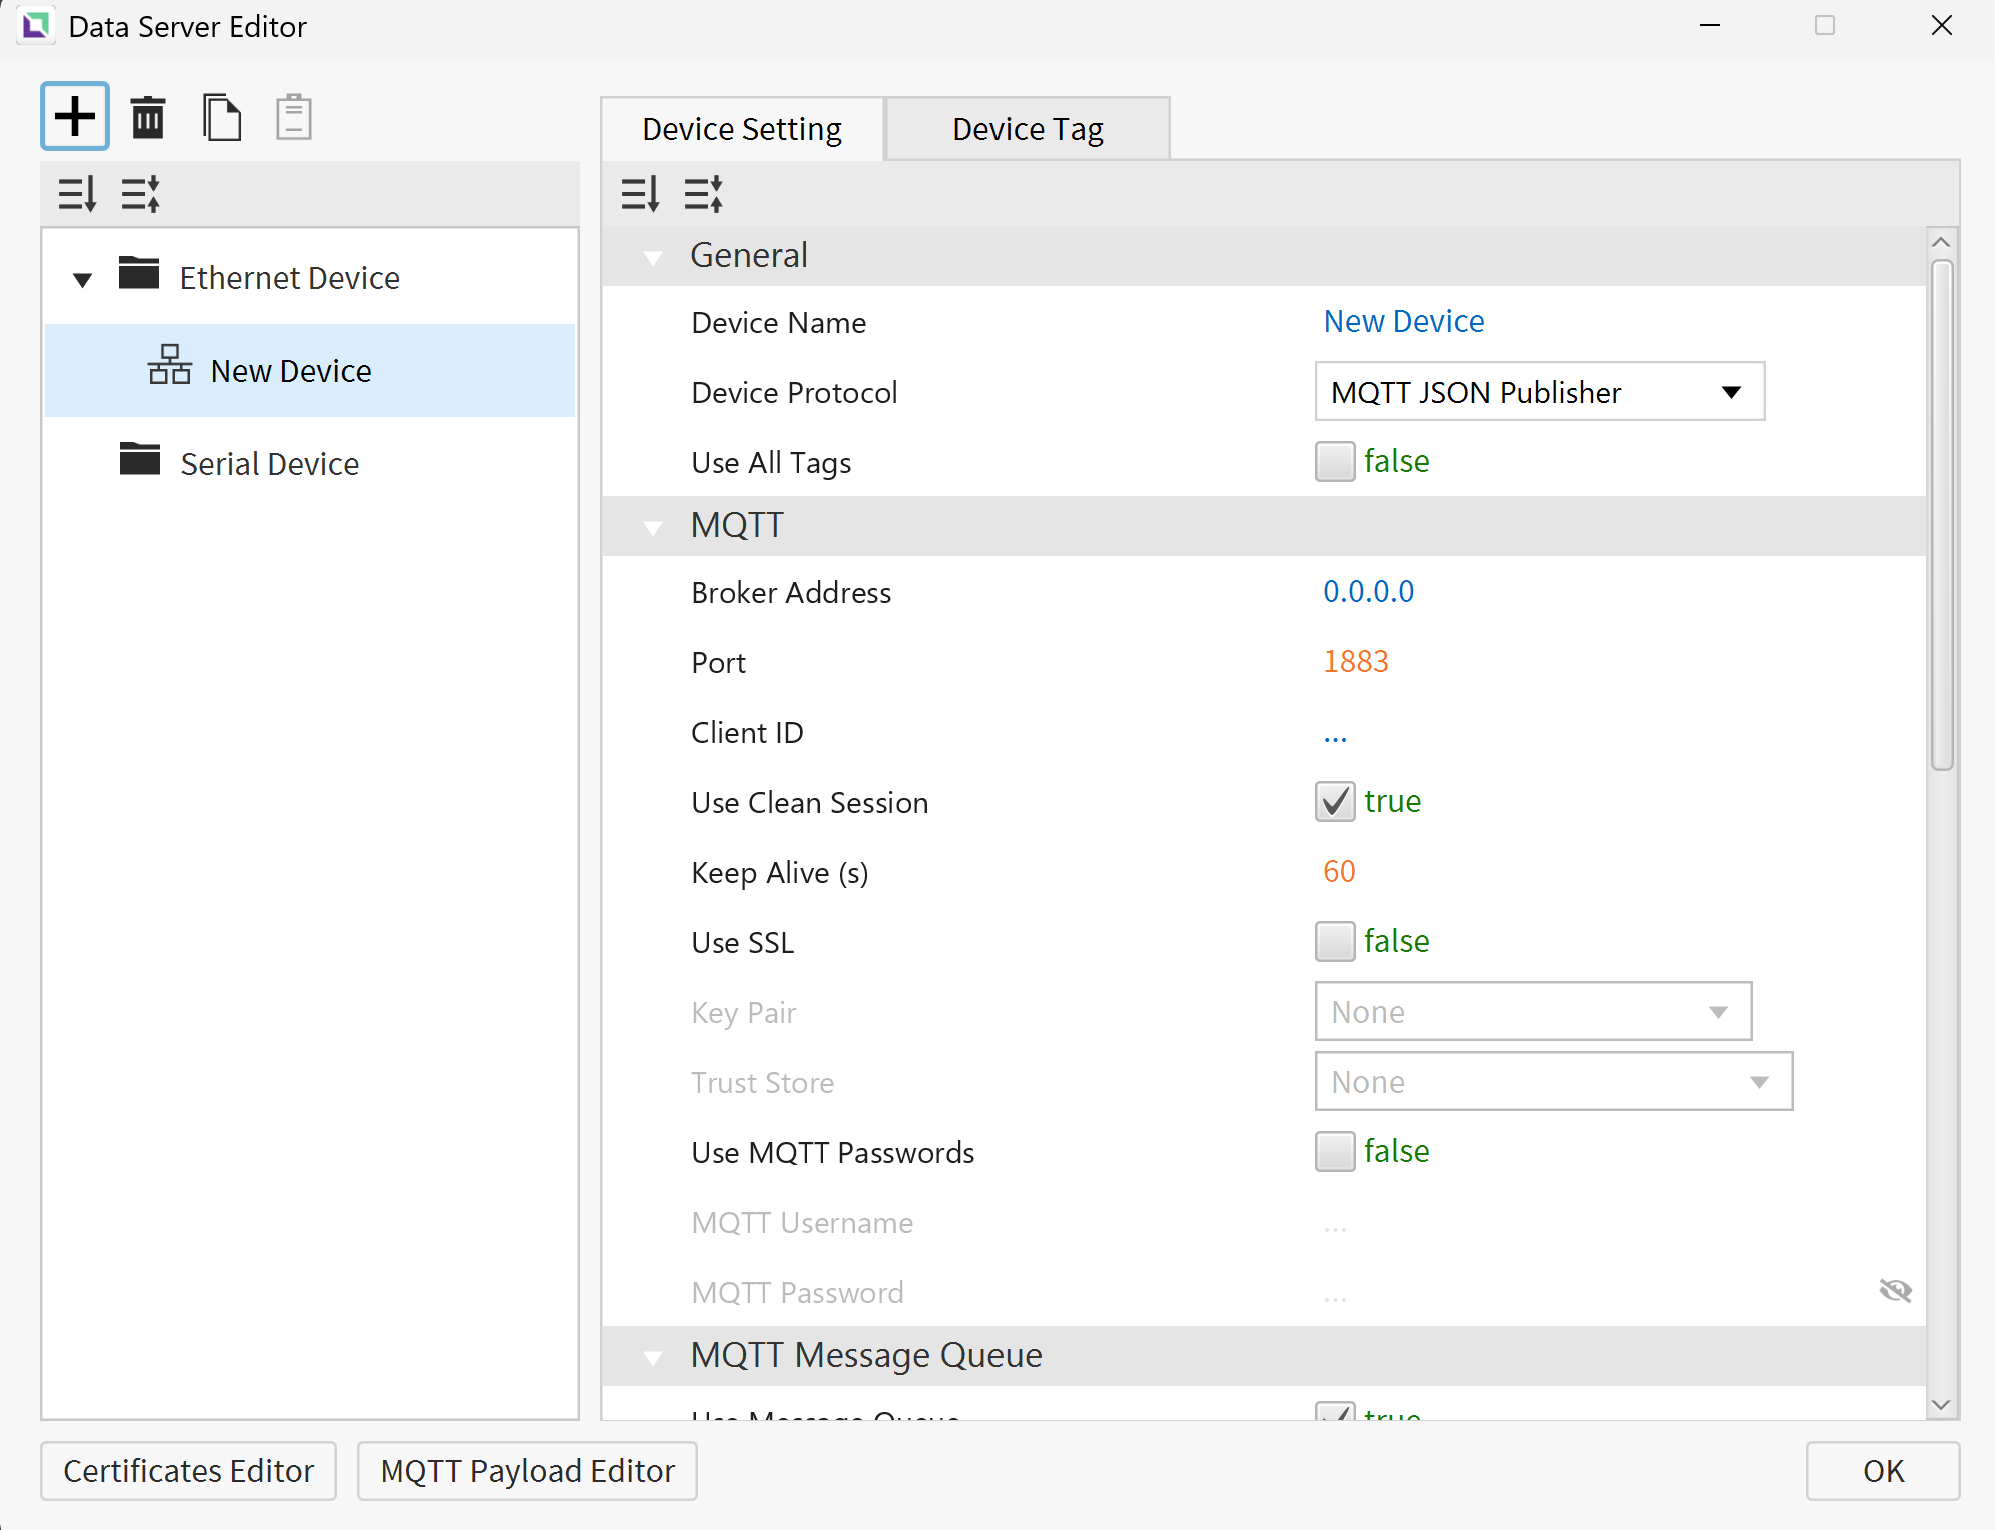This screenshot has height=1530, width=1995.
Task: Toggle MQTT Password visibility eye icon
Action: (x=1895, y=1291)
